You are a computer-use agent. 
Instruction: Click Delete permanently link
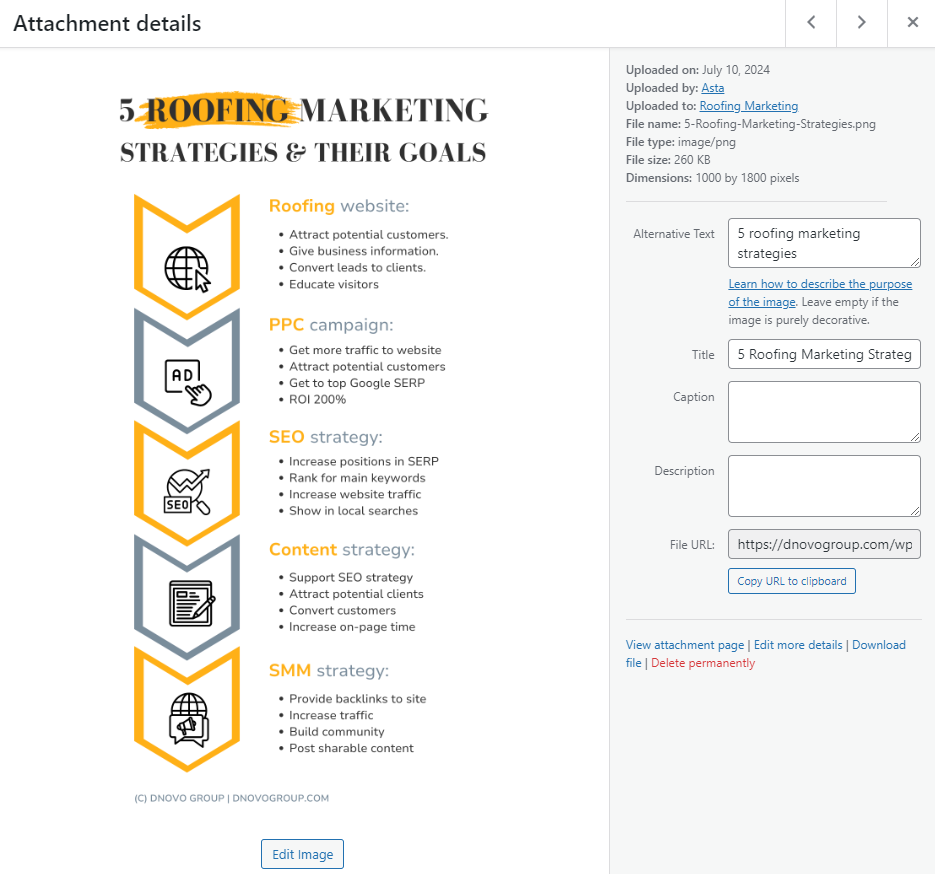point(703,663)
